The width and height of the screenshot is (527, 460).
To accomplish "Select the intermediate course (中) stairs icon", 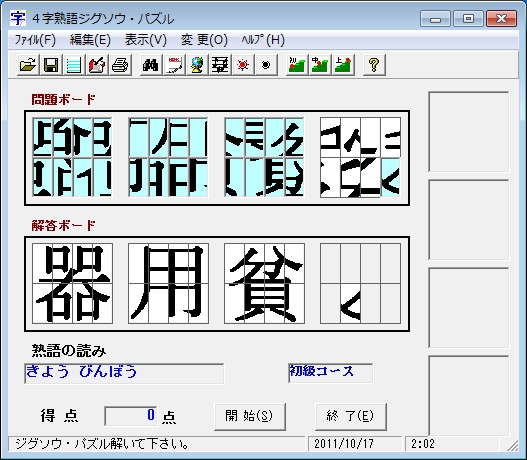I will point(320,65).
